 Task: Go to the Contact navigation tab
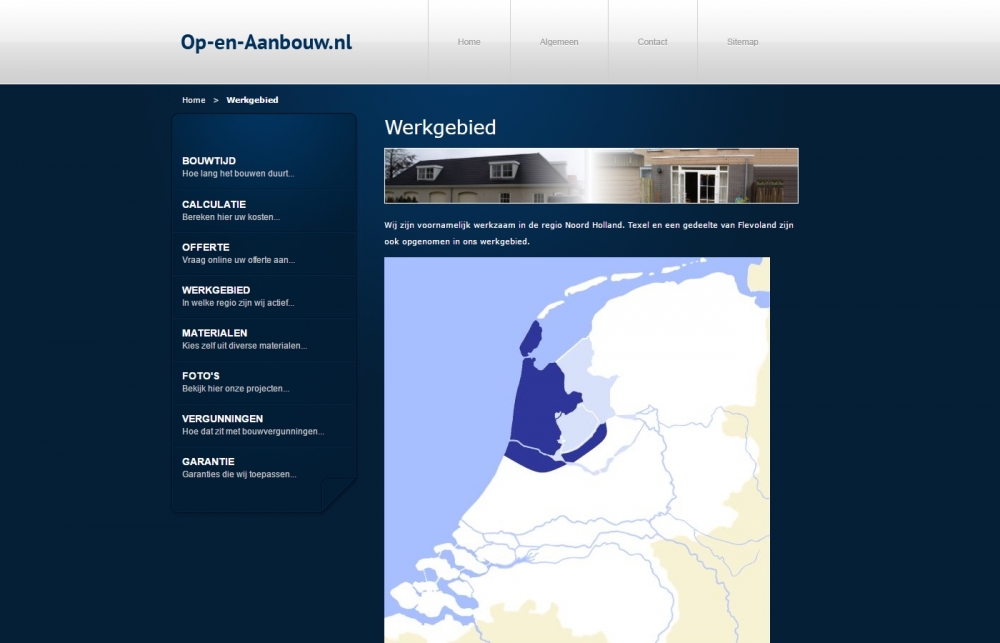[x=652, y=42]
